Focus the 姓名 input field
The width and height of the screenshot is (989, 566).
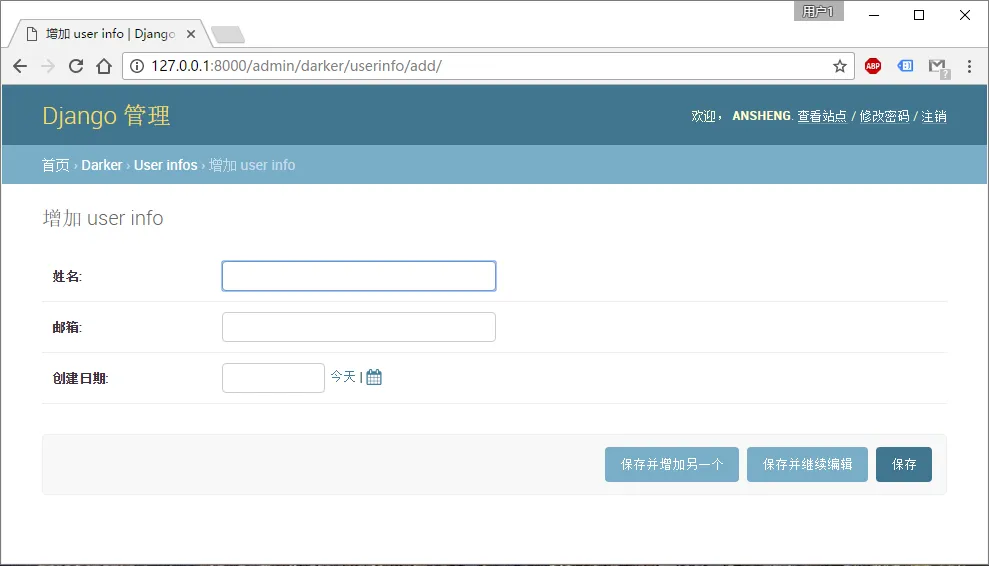coord(359,276)
